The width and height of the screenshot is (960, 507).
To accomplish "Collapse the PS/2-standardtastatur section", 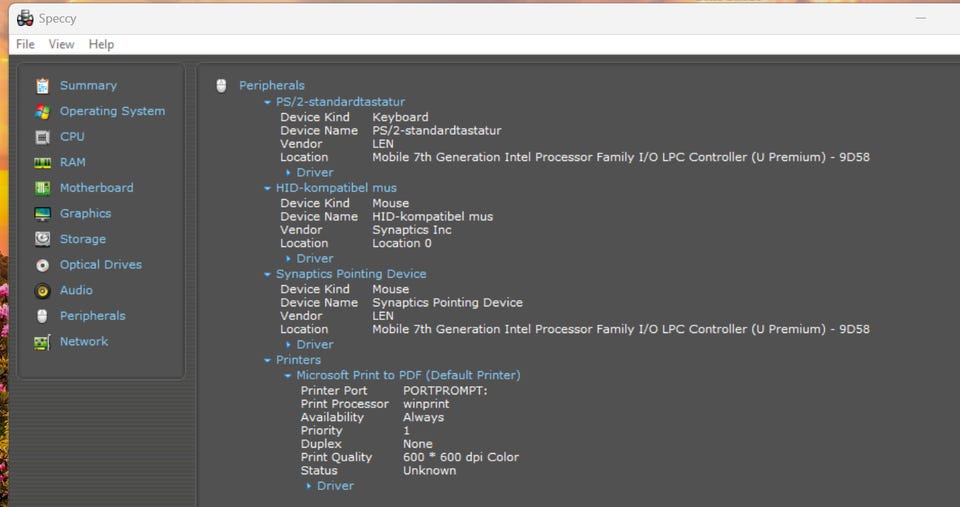I will [x=267, y=102].
